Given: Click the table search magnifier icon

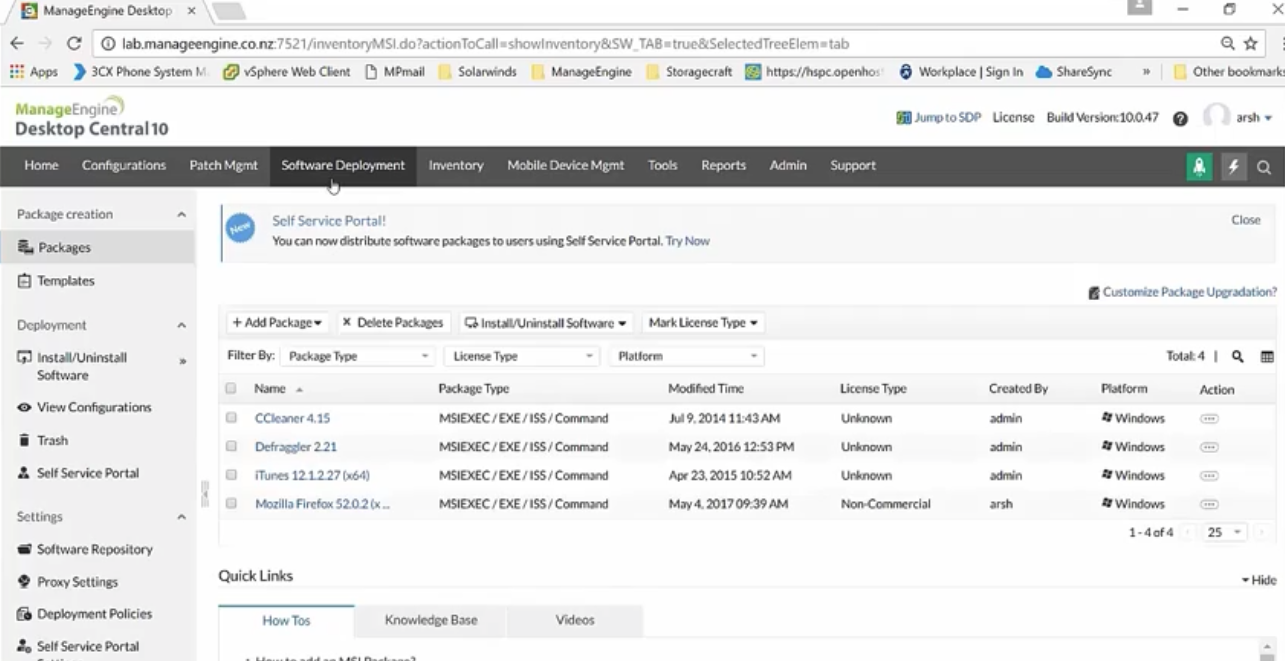Looking at the screenshot, I should pyautogui.click(x=1237, y=356).
